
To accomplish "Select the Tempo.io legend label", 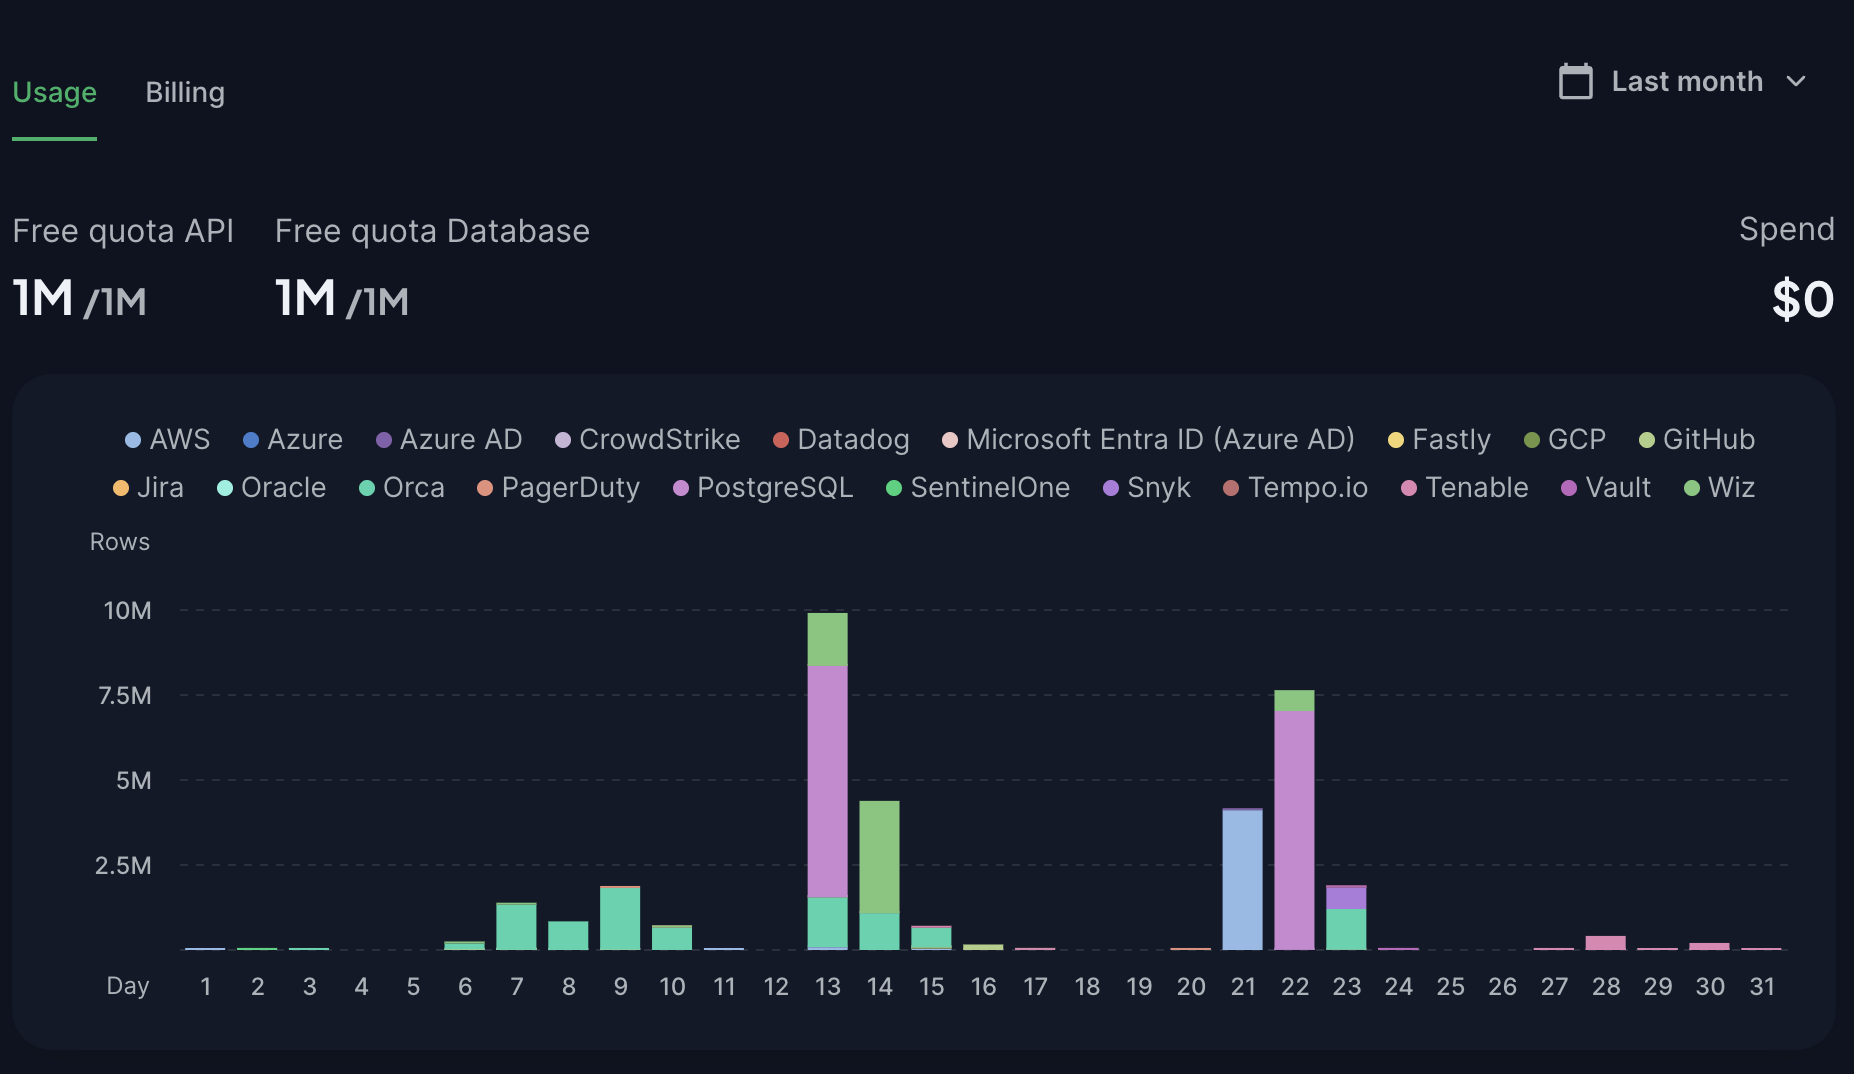I will [1308, 488].
